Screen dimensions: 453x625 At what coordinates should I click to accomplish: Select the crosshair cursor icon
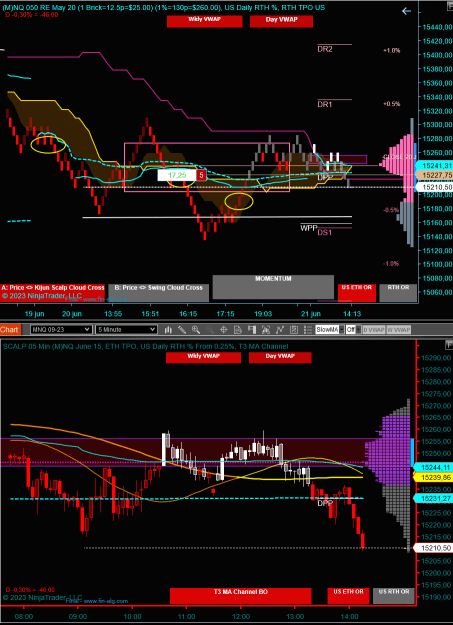point(224,330)
